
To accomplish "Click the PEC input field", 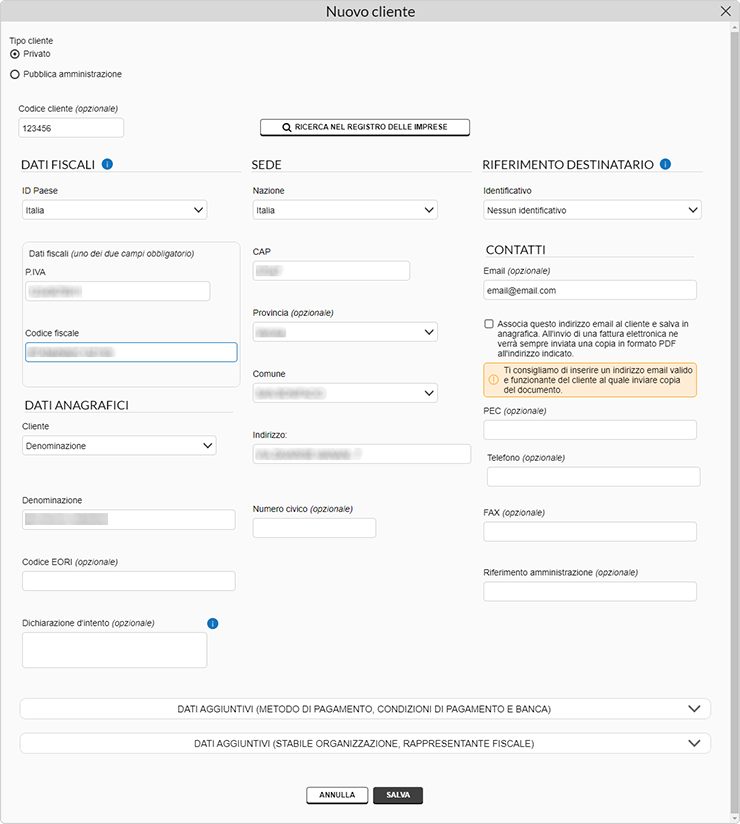I will click(x=590, y=430).
